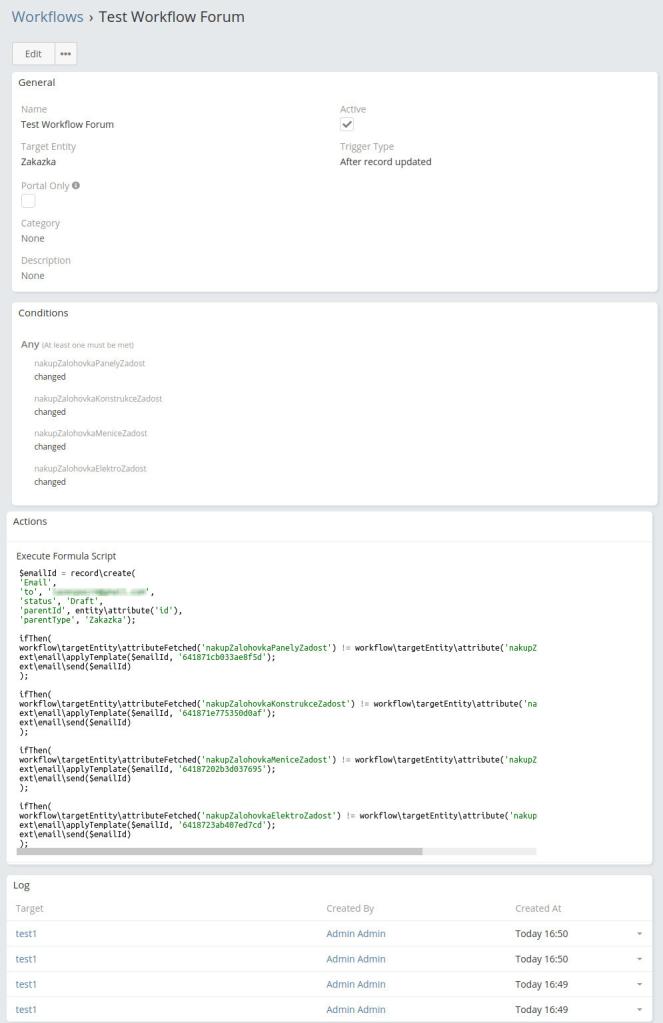
Task: Click the 'Test Workflow Forum' name value
Action: coord(67,125)
